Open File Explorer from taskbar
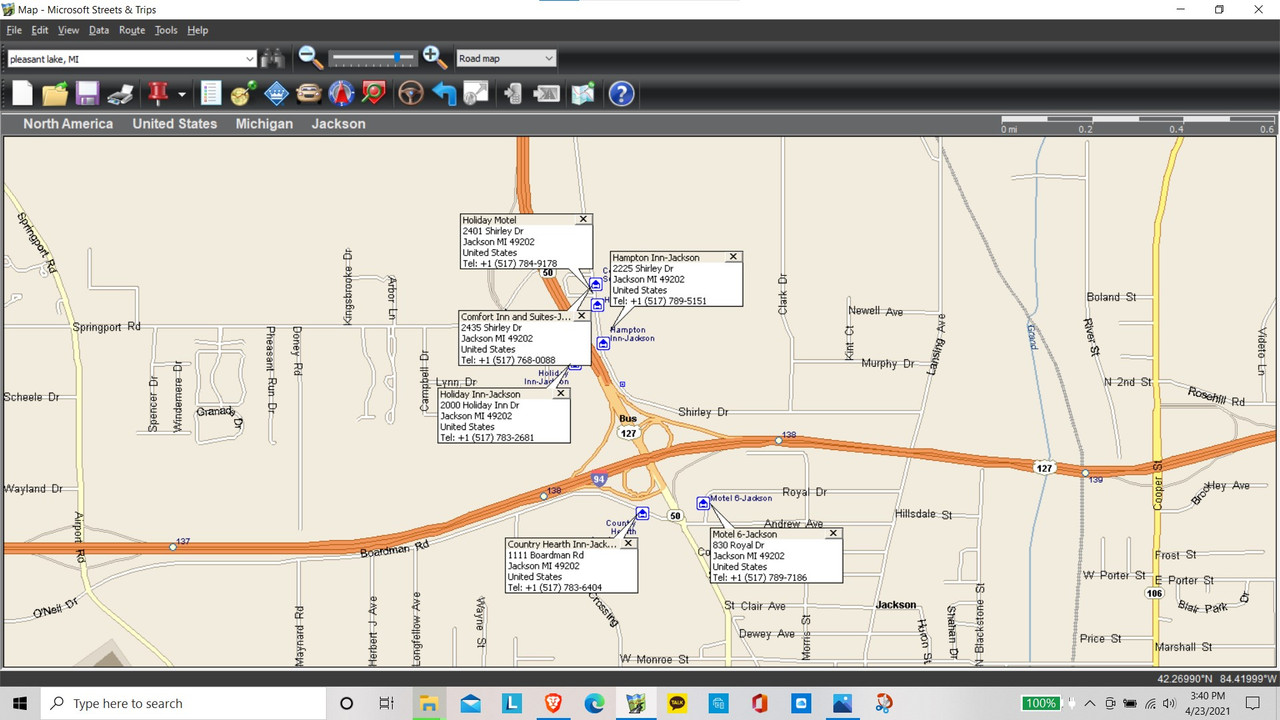The image size is (1280, 720). 428,703
